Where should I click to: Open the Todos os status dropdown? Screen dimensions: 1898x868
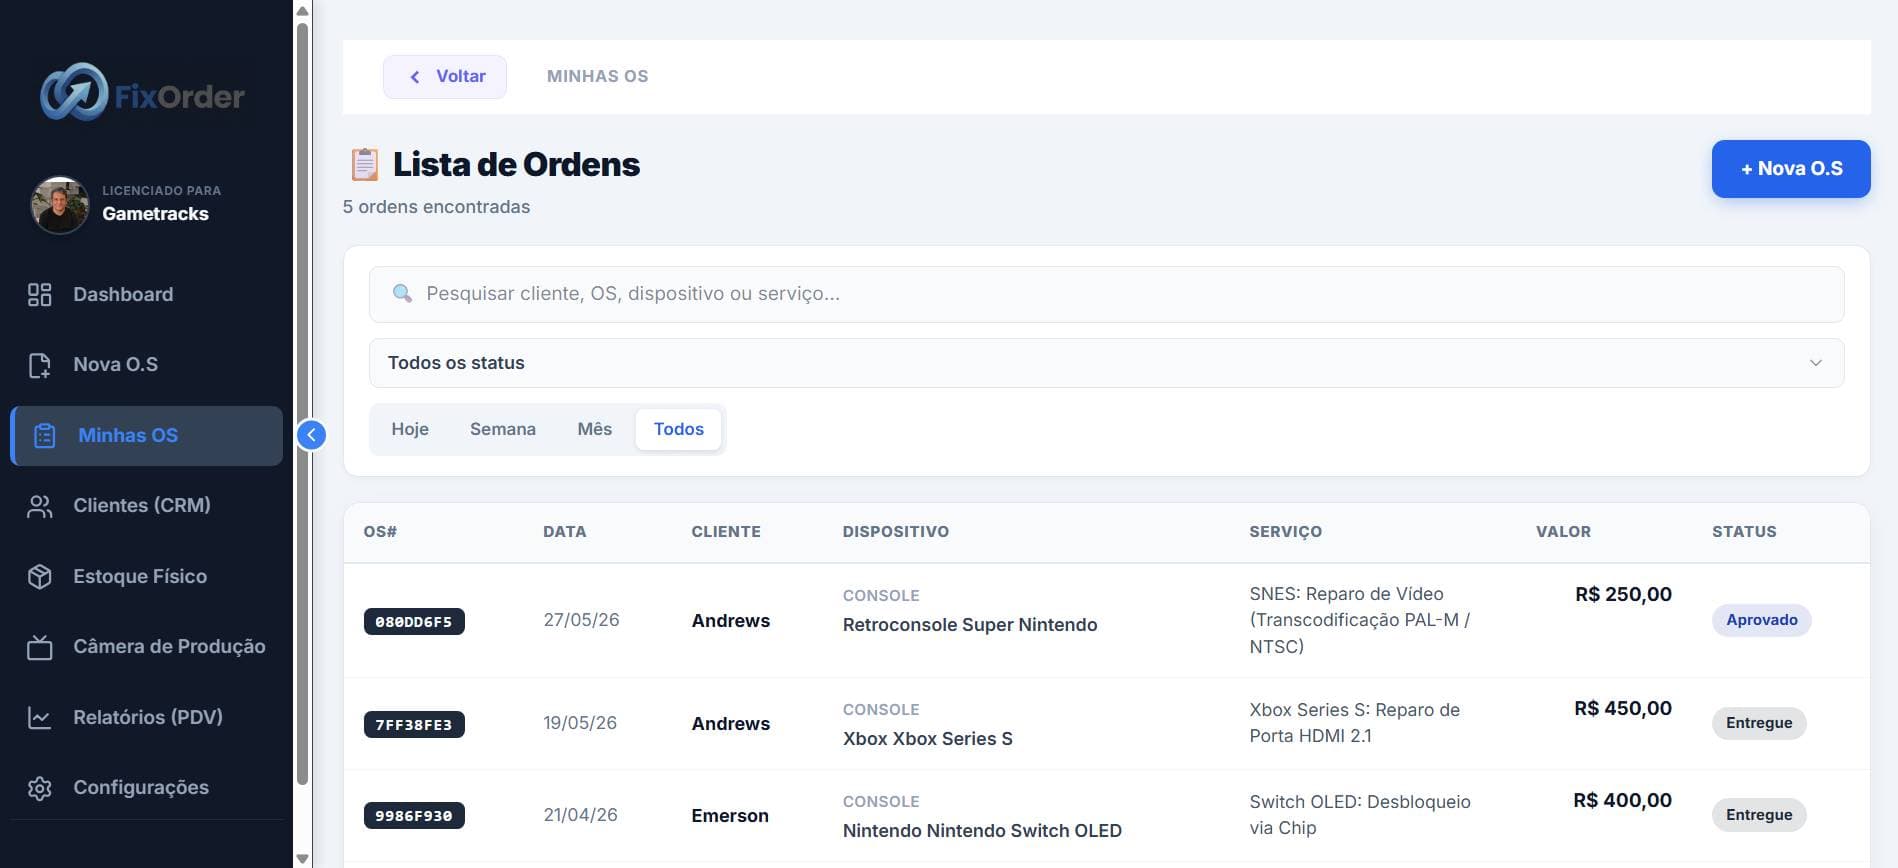click(1106, 363)
